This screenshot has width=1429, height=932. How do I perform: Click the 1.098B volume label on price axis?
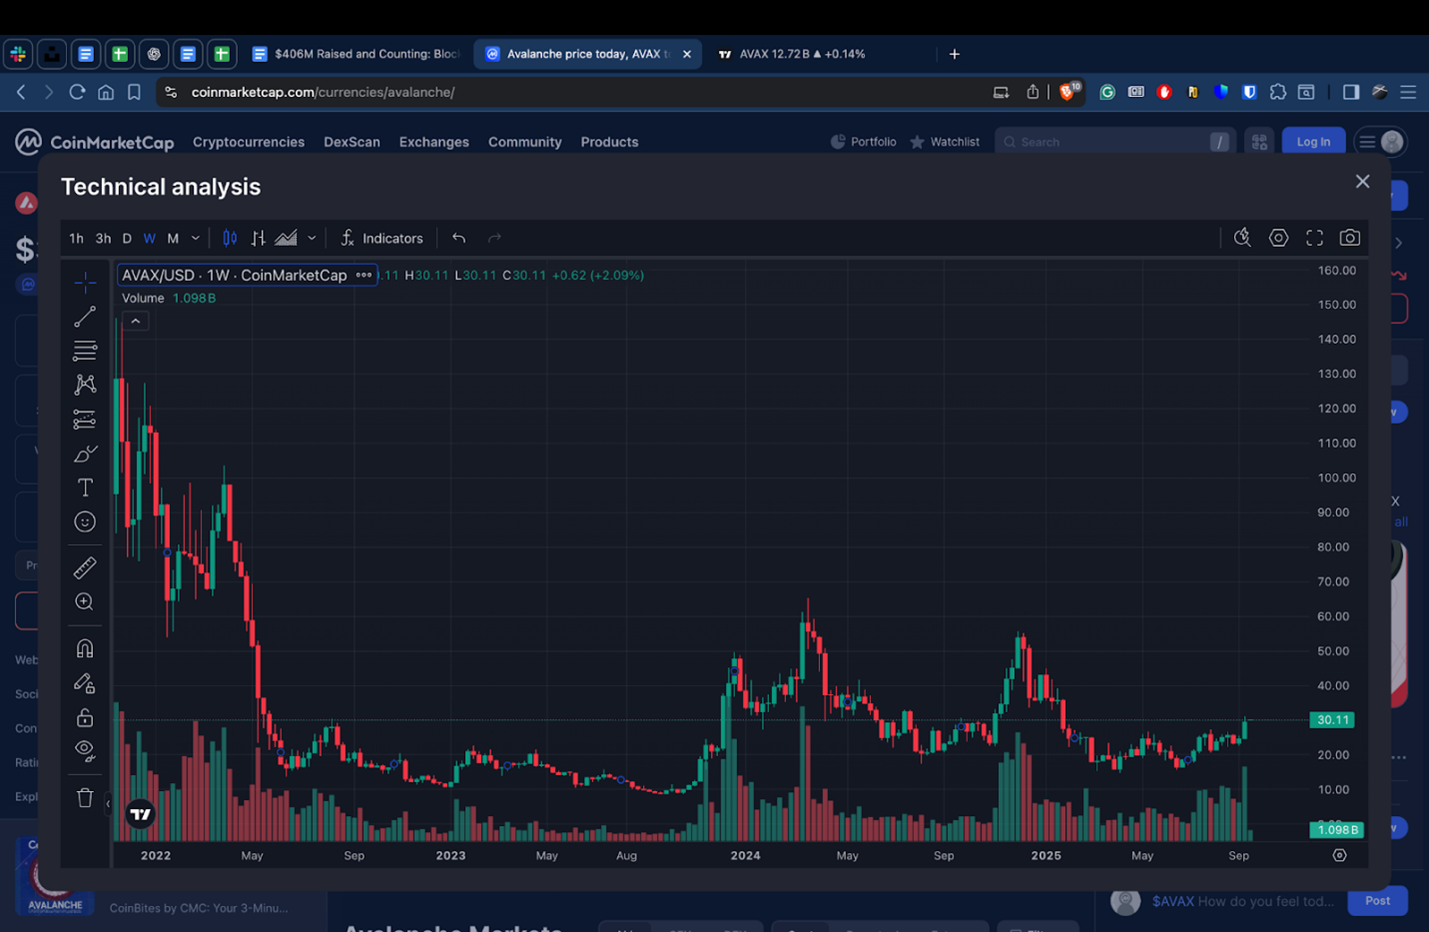coord(1336,830)
